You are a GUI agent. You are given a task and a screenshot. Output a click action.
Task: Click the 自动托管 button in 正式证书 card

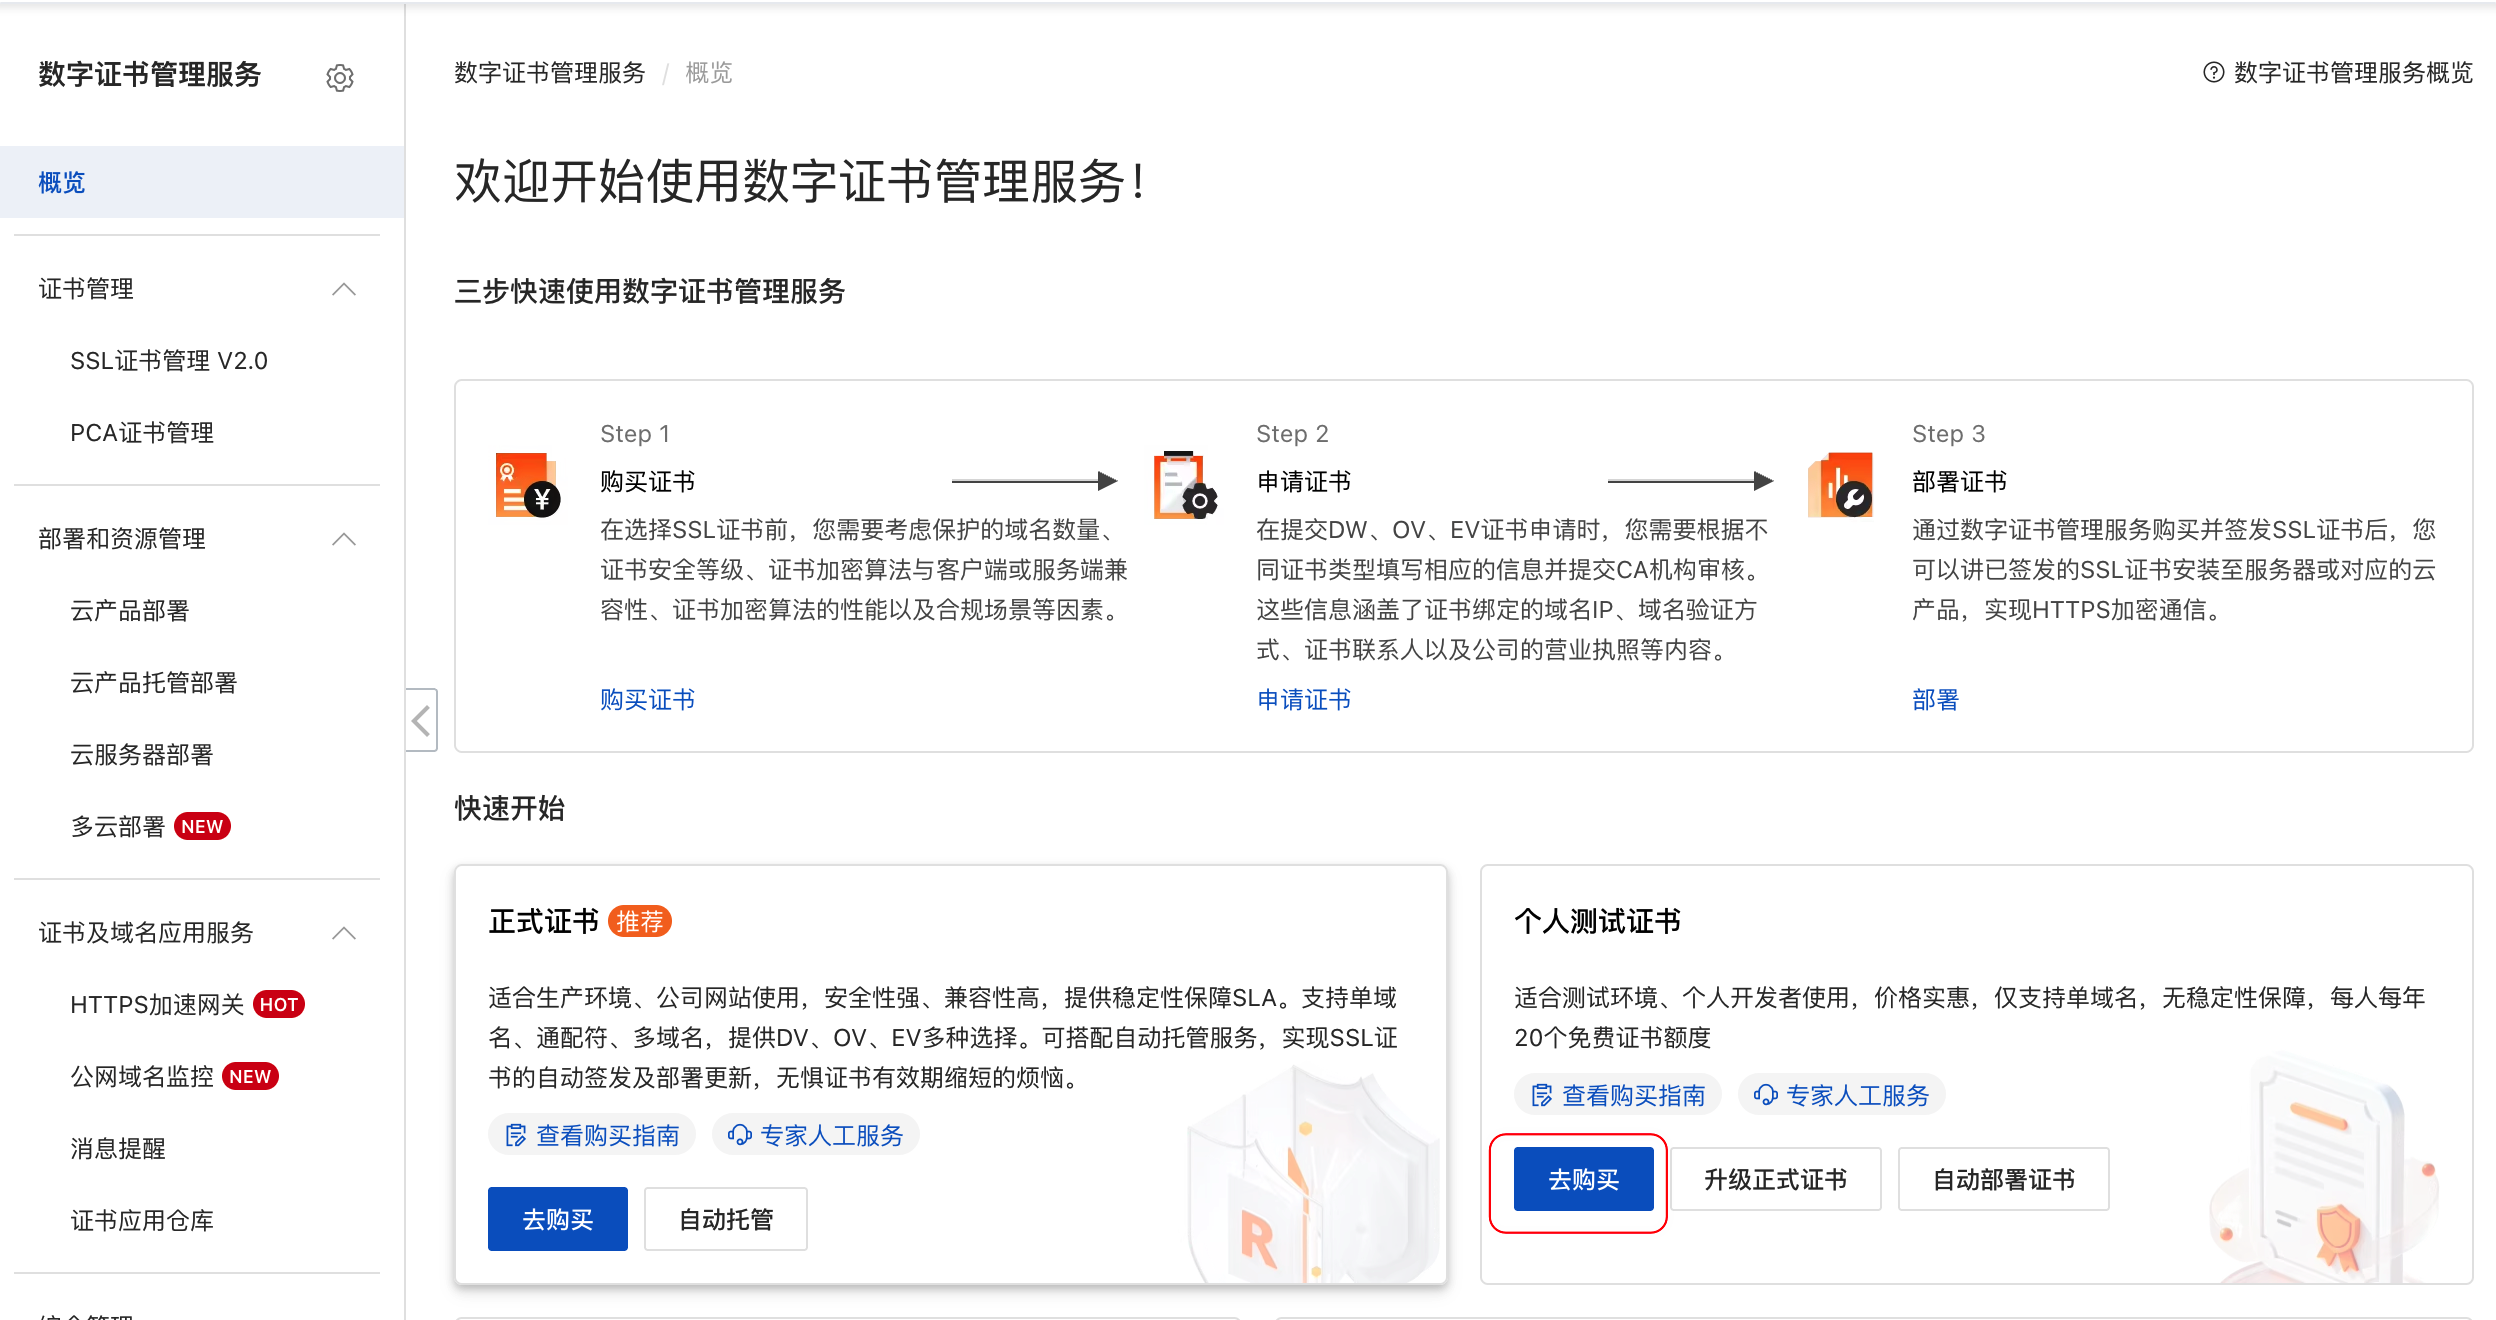click(725, 1220)
